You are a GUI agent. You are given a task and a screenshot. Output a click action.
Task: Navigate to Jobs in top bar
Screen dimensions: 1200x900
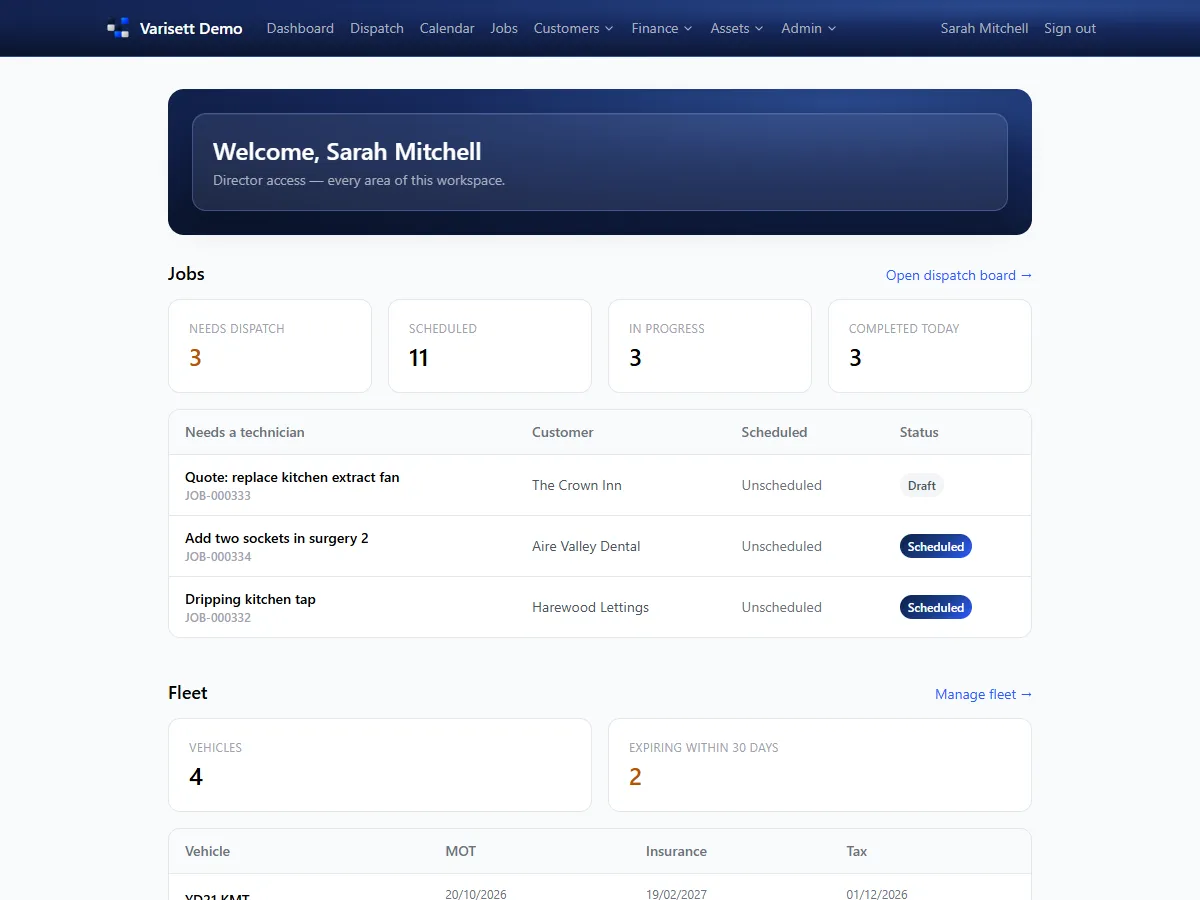[x=504, y=28]
